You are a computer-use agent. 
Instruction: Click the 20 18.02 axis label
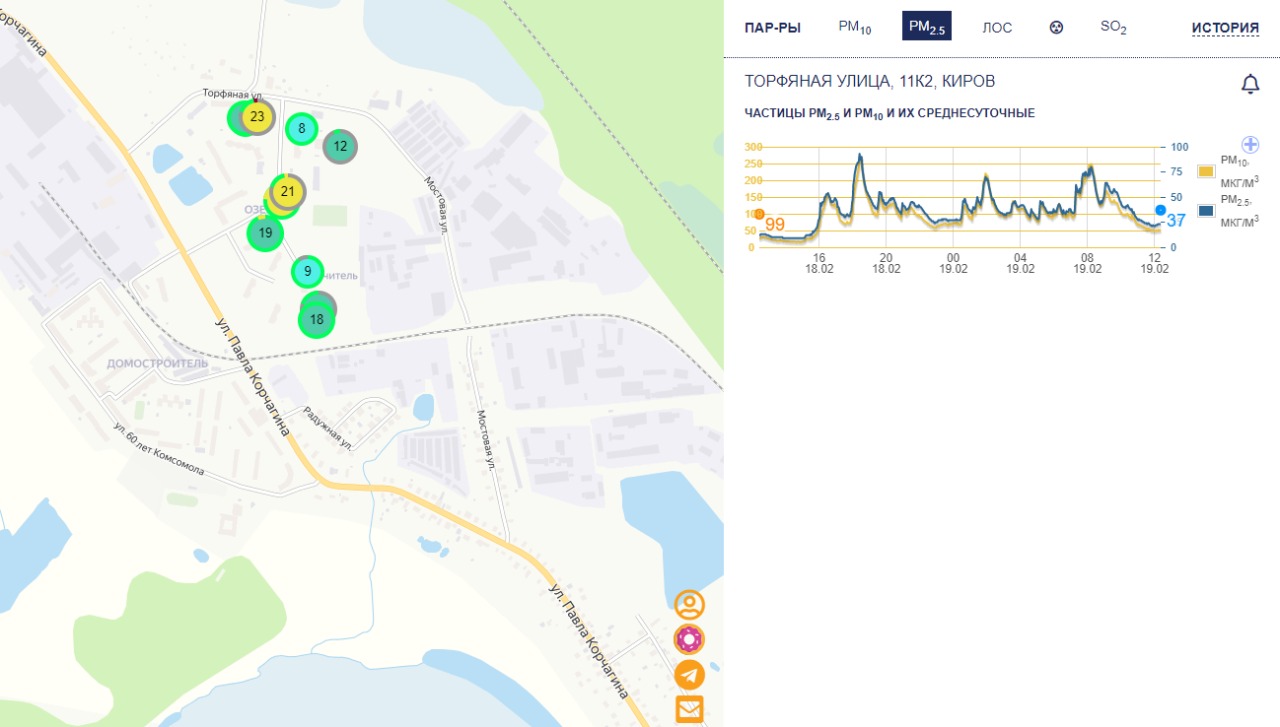tap(886, 263)
